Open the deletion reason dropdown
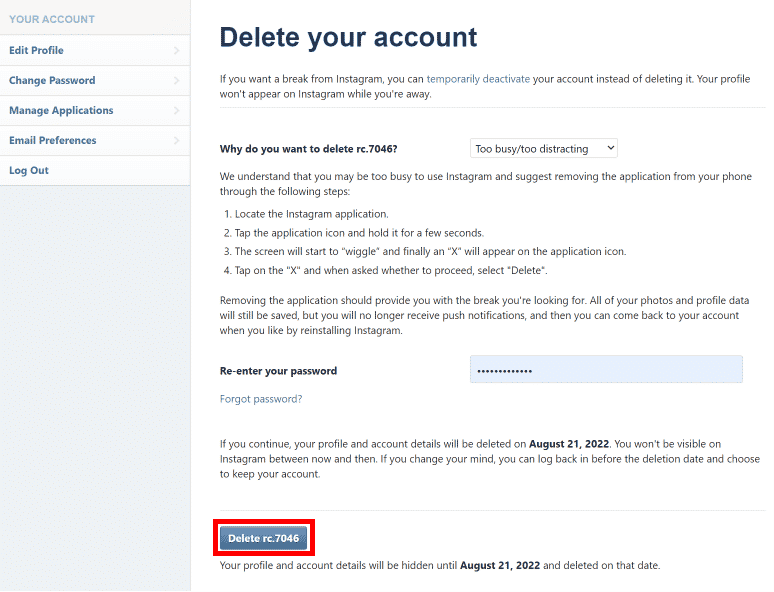 click(x=543, y=149)
